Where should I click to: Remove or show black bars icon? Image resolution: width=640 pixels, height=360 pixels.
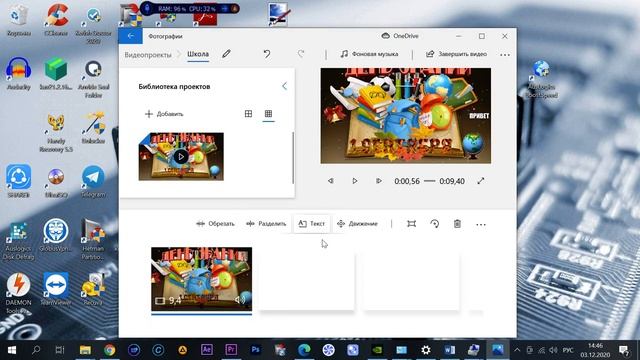tap(411, 224)
